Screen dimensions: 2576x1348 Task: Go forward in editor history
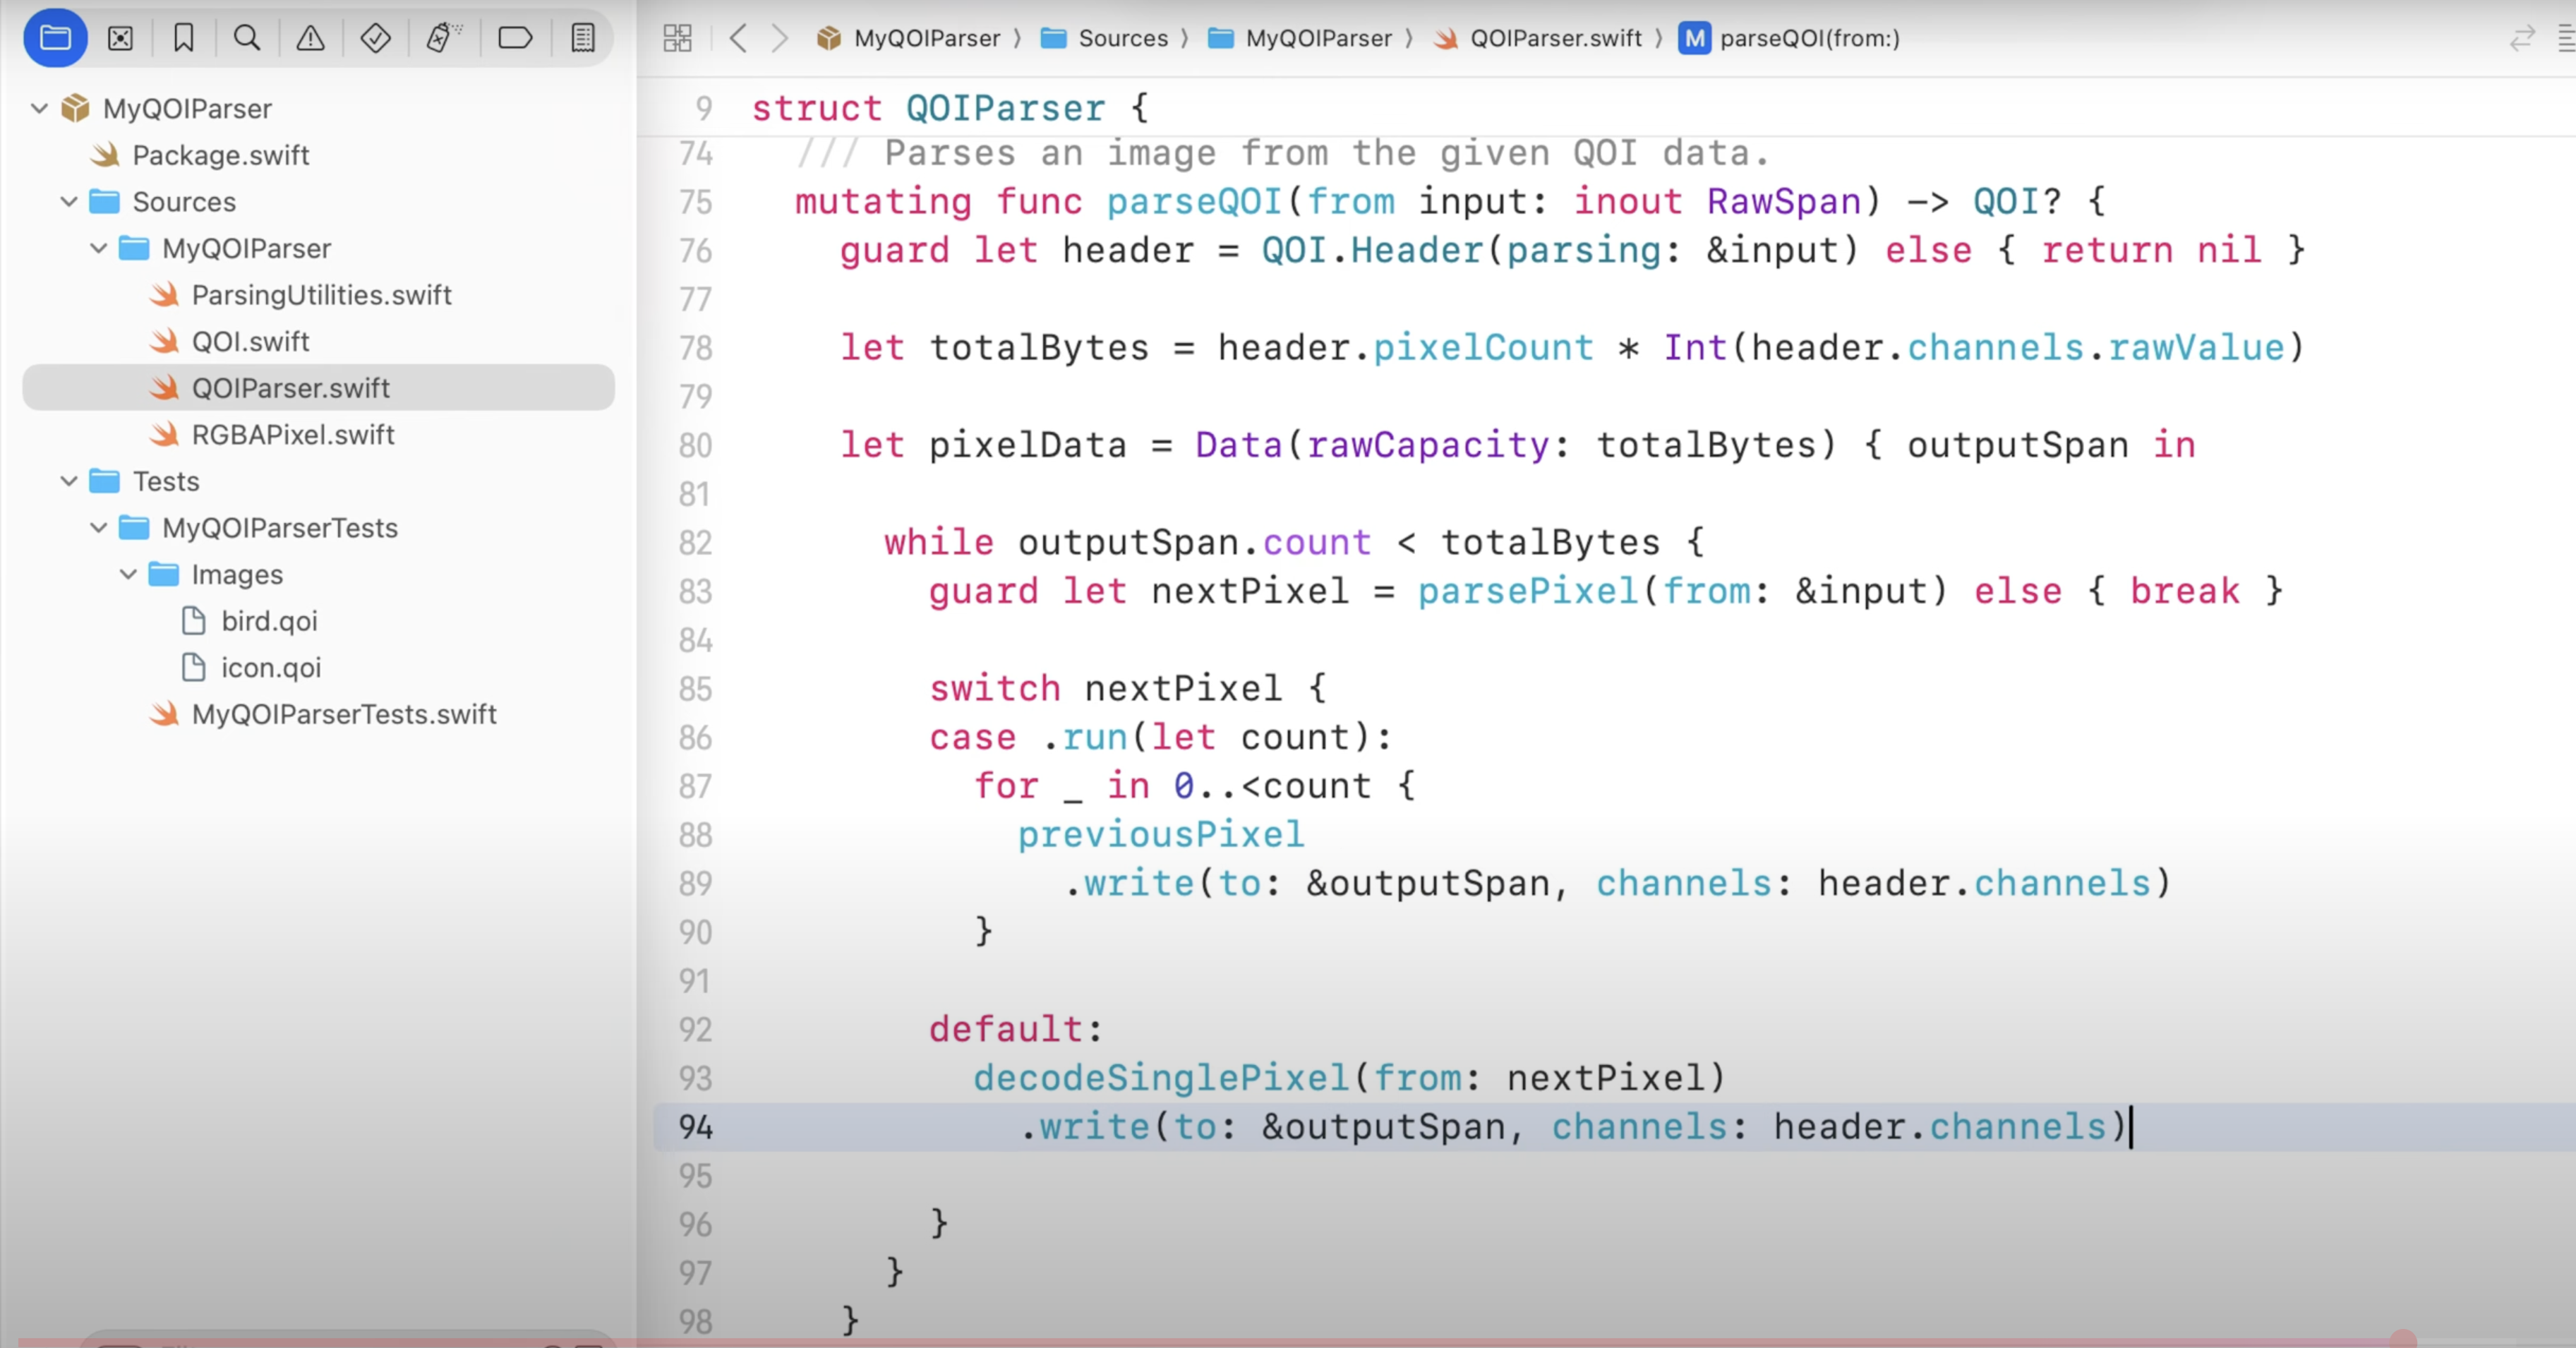point(780,38)
